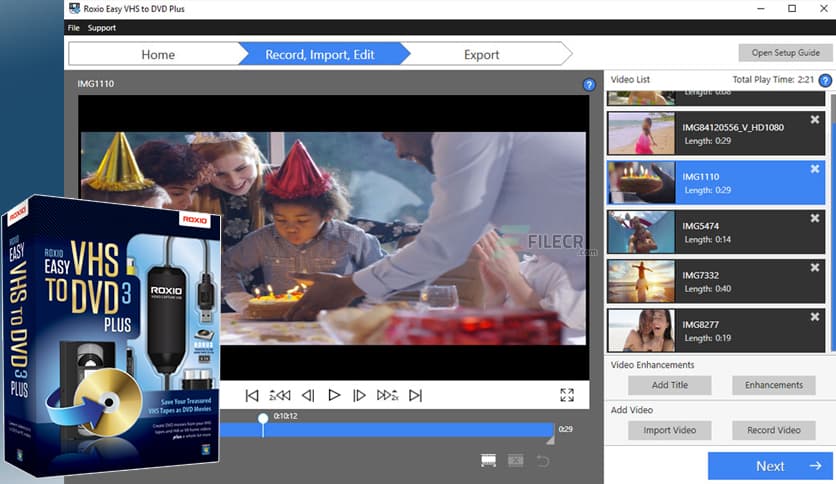Select IMG7332 sunset thumbnail
The height and width of the screenshot is (484, 836).
[x=641, y=281]
